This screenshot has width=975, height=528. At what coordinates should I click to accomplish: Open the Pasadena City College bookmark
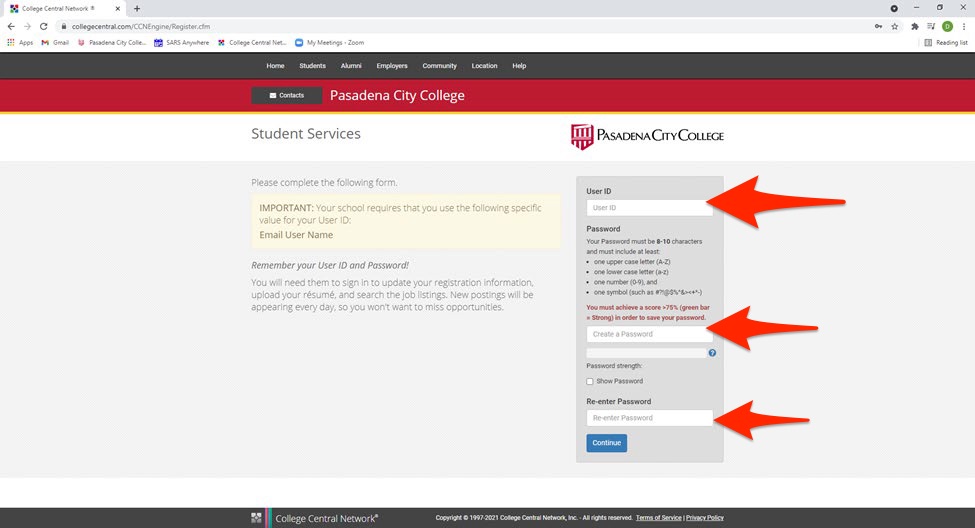[x=112, y=42]
